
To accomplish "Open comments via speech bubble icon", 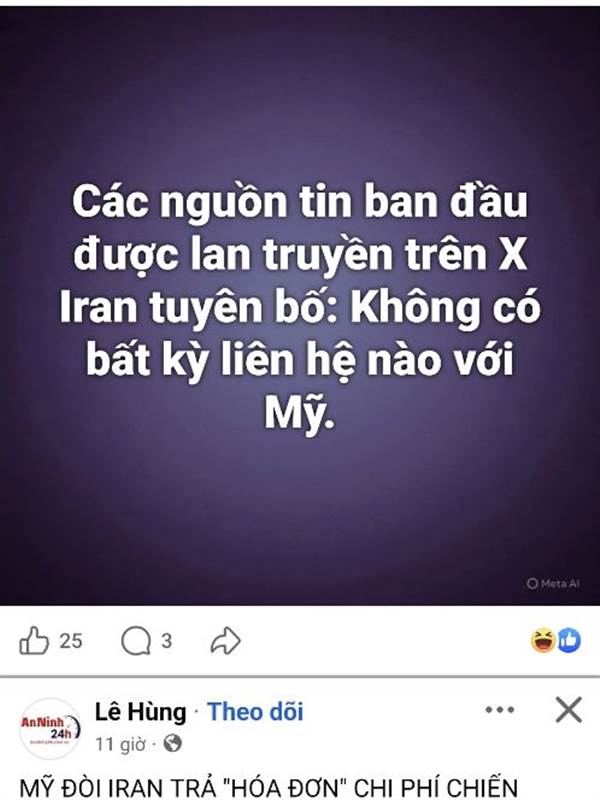I will pyautogui.click(x=136, y=641).
